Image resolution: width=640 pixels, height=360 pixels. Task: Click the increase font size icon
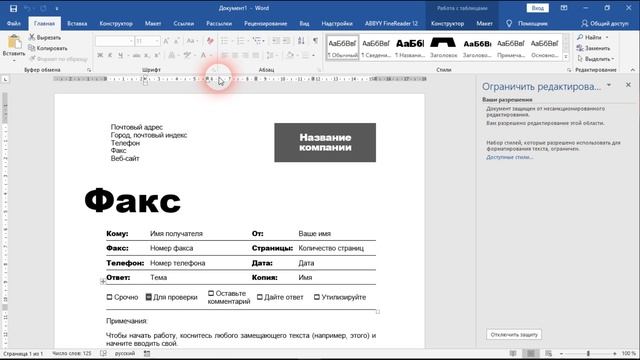pyautogui.click(x=166, y=41)
